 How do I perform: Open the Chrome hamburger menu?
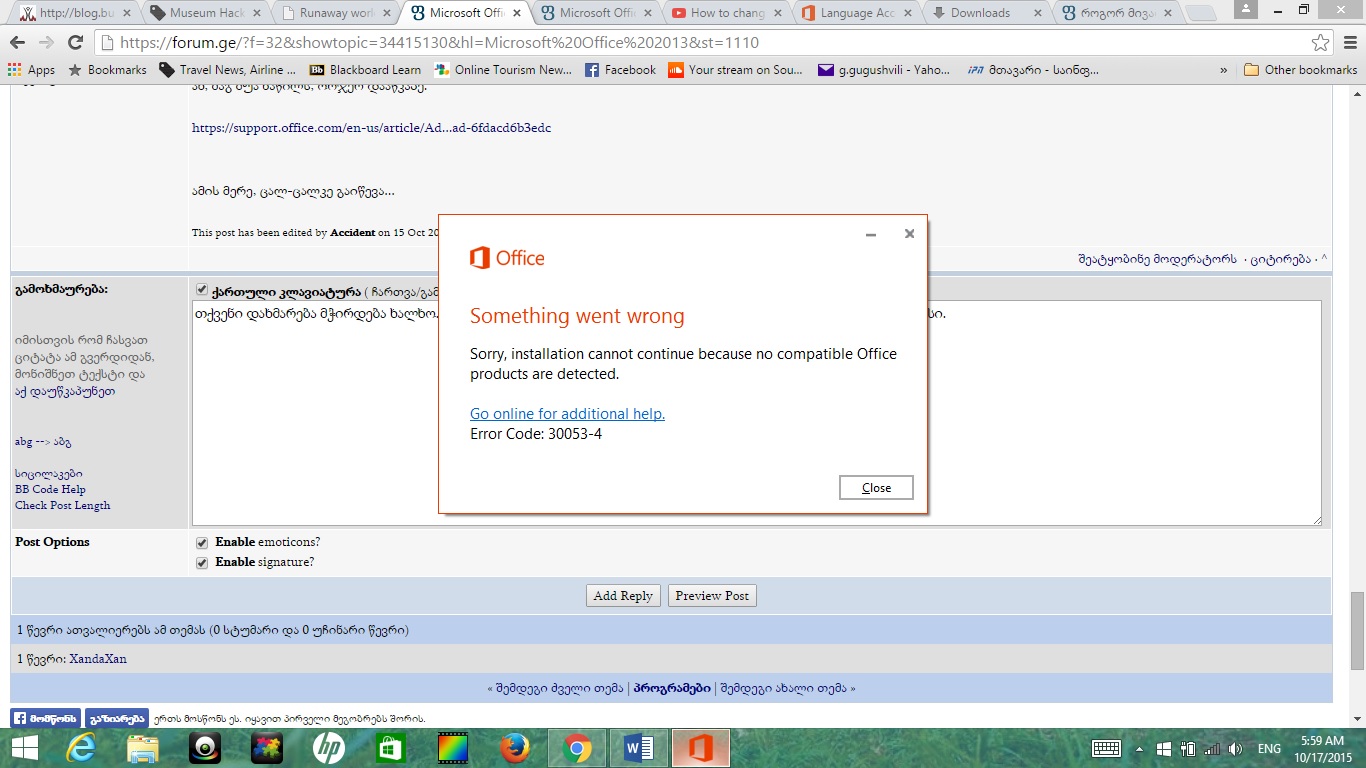[1348, 43]
